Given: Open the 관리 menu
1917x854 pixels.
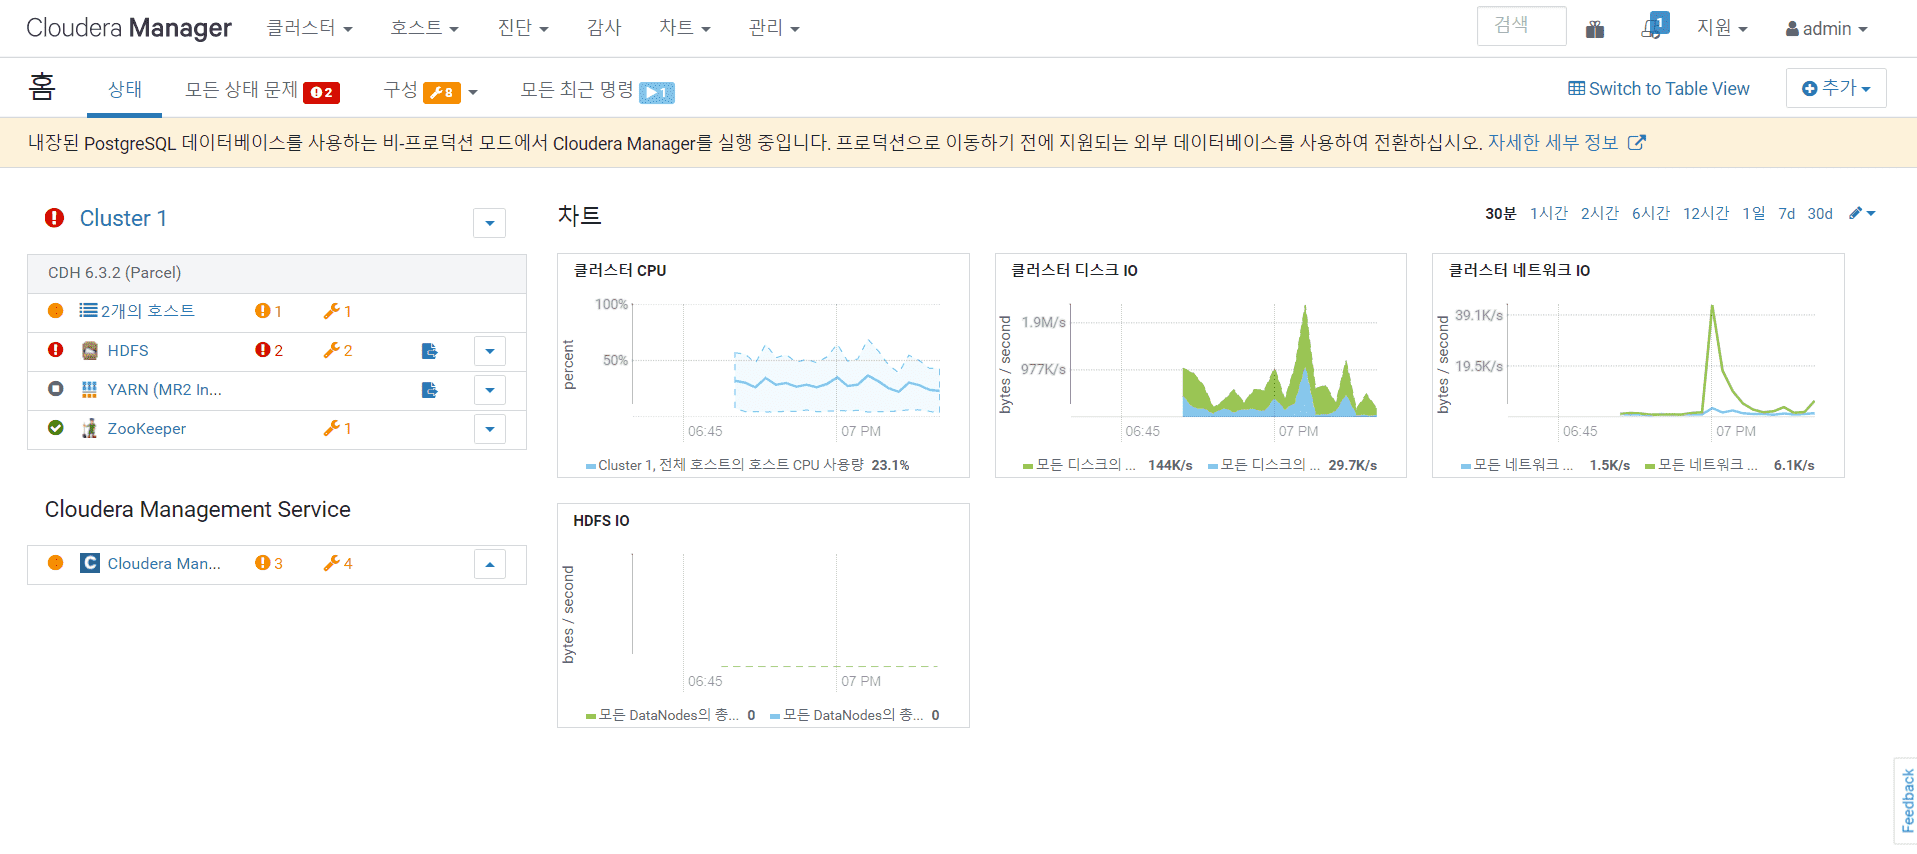Looking at the screenshot, I should click(774, 28).
